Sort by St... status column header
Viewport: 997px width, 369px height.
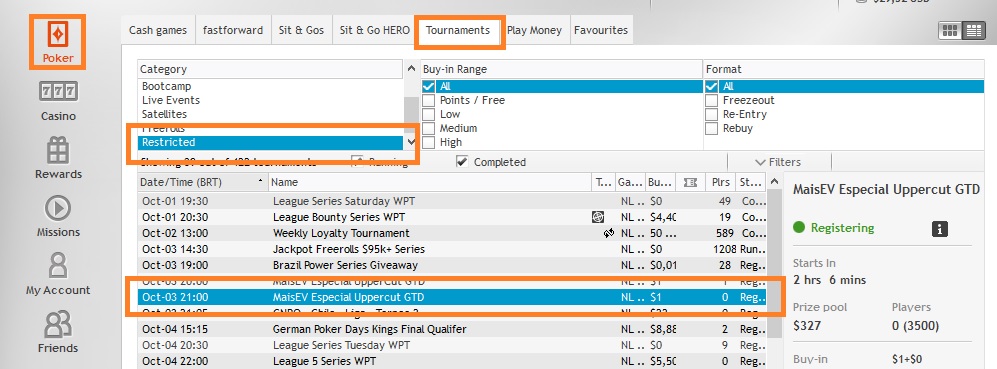(x=751, y=183)
